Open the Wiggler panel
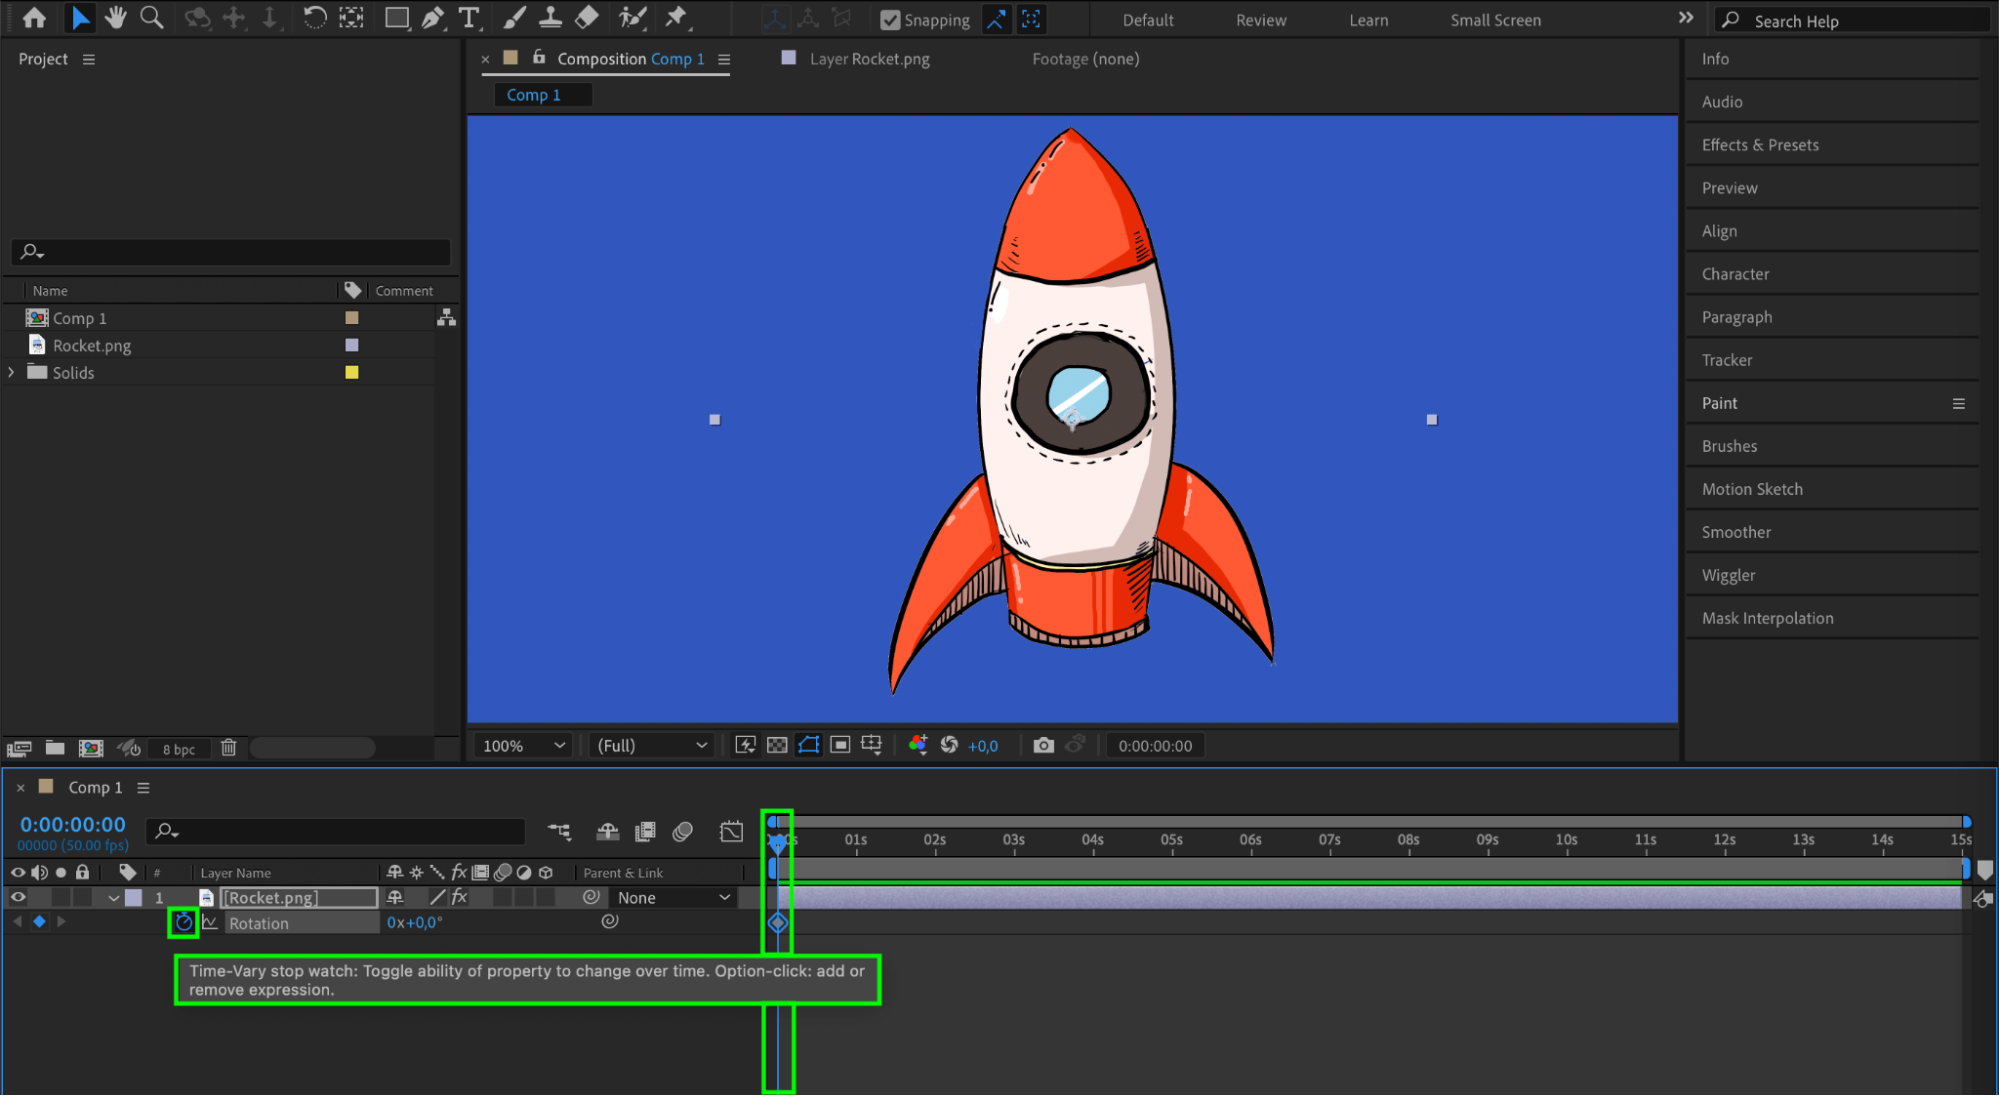The height and width of the screenshot is (1096, 1999). coord(1728,575)
